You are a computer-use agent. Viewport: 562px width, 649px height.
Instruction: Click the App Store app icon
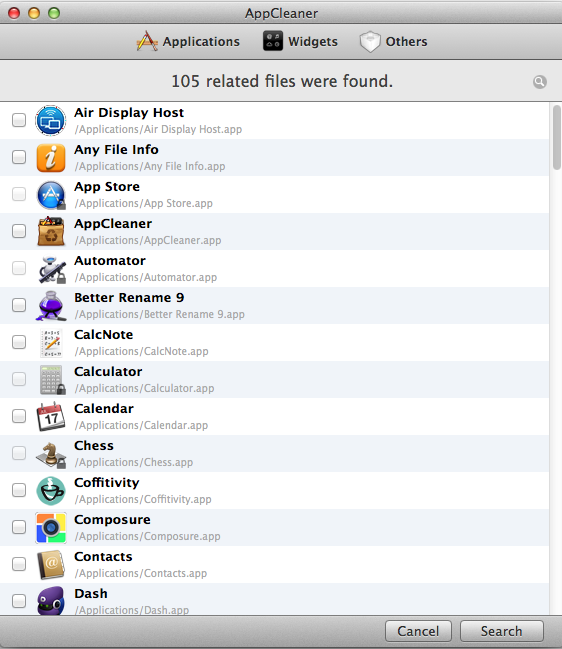click(50, 195)
